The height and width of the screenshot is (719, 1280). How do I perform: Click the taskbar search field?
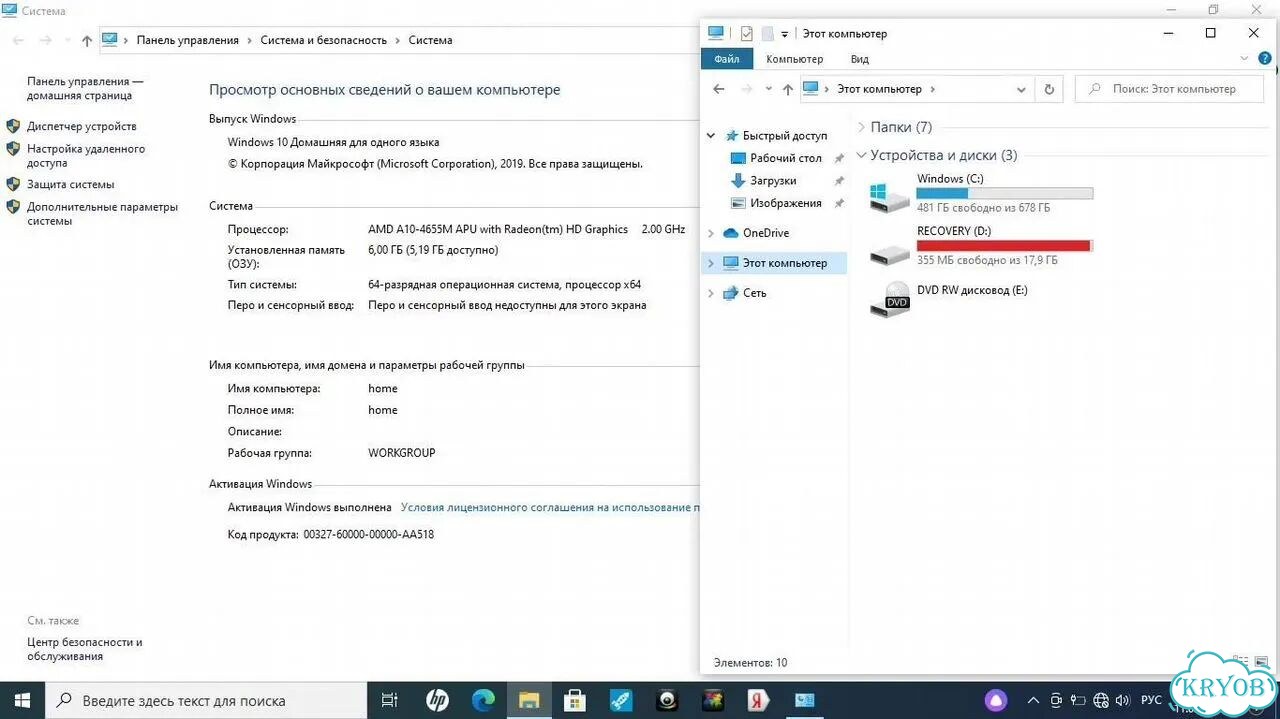206,700
